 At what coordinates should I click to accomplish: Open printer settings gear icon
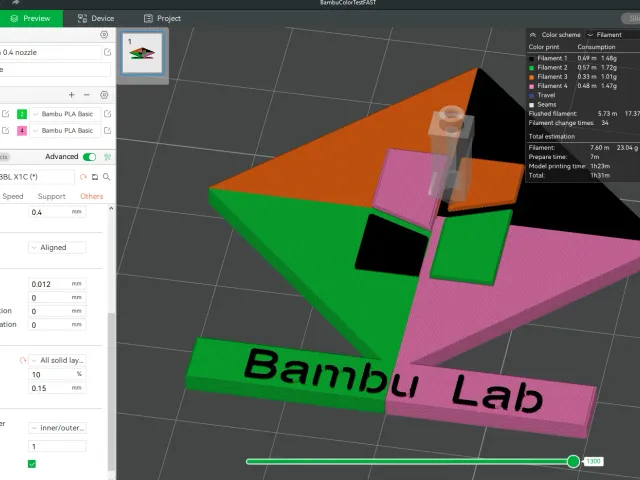[x=104, y=35]
